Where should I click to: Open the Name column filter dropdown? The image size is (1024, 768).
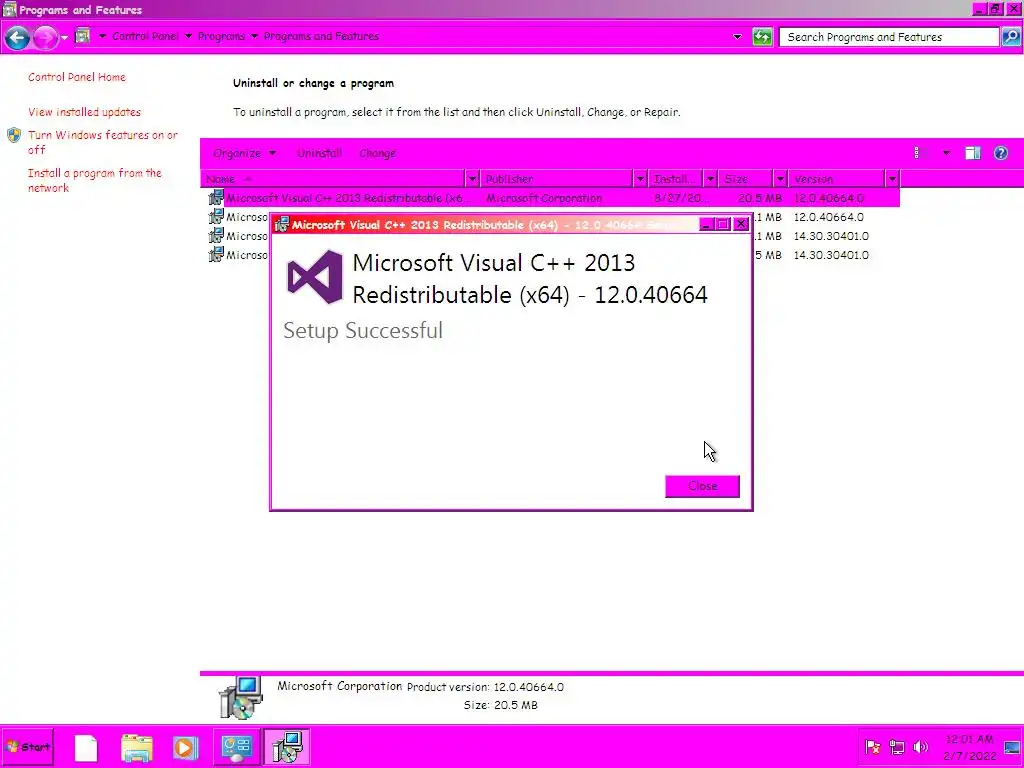472,179
